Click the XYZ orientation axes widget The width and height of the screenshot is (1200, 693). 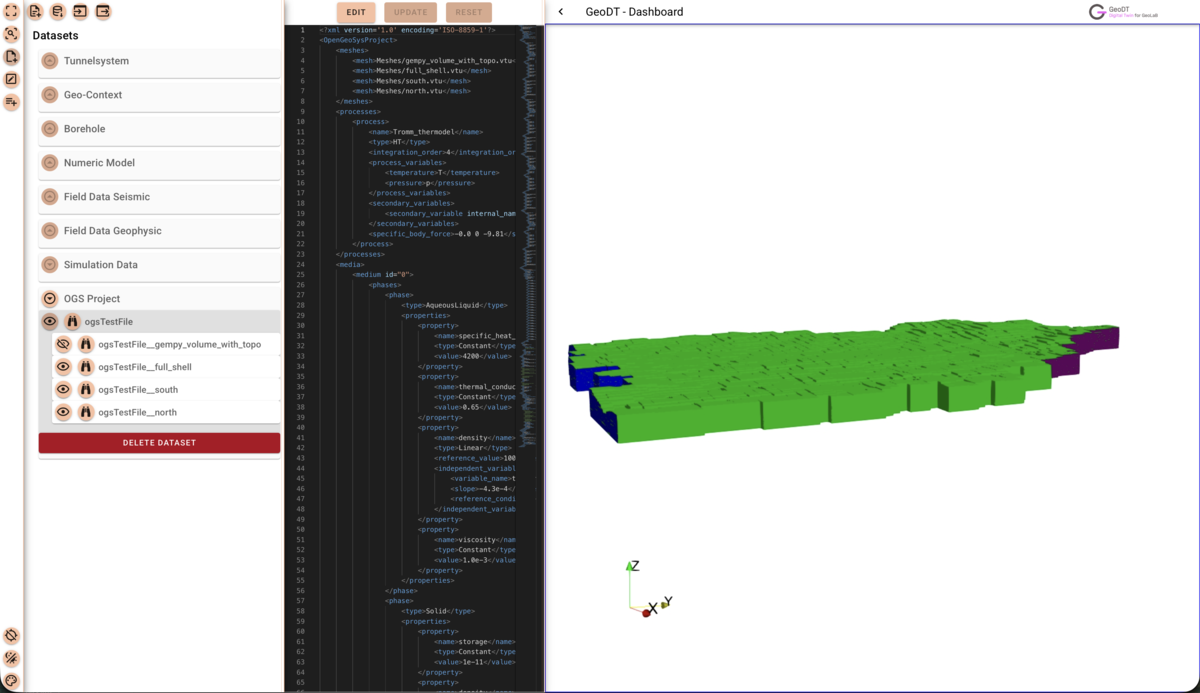click(x=648, y=589)
